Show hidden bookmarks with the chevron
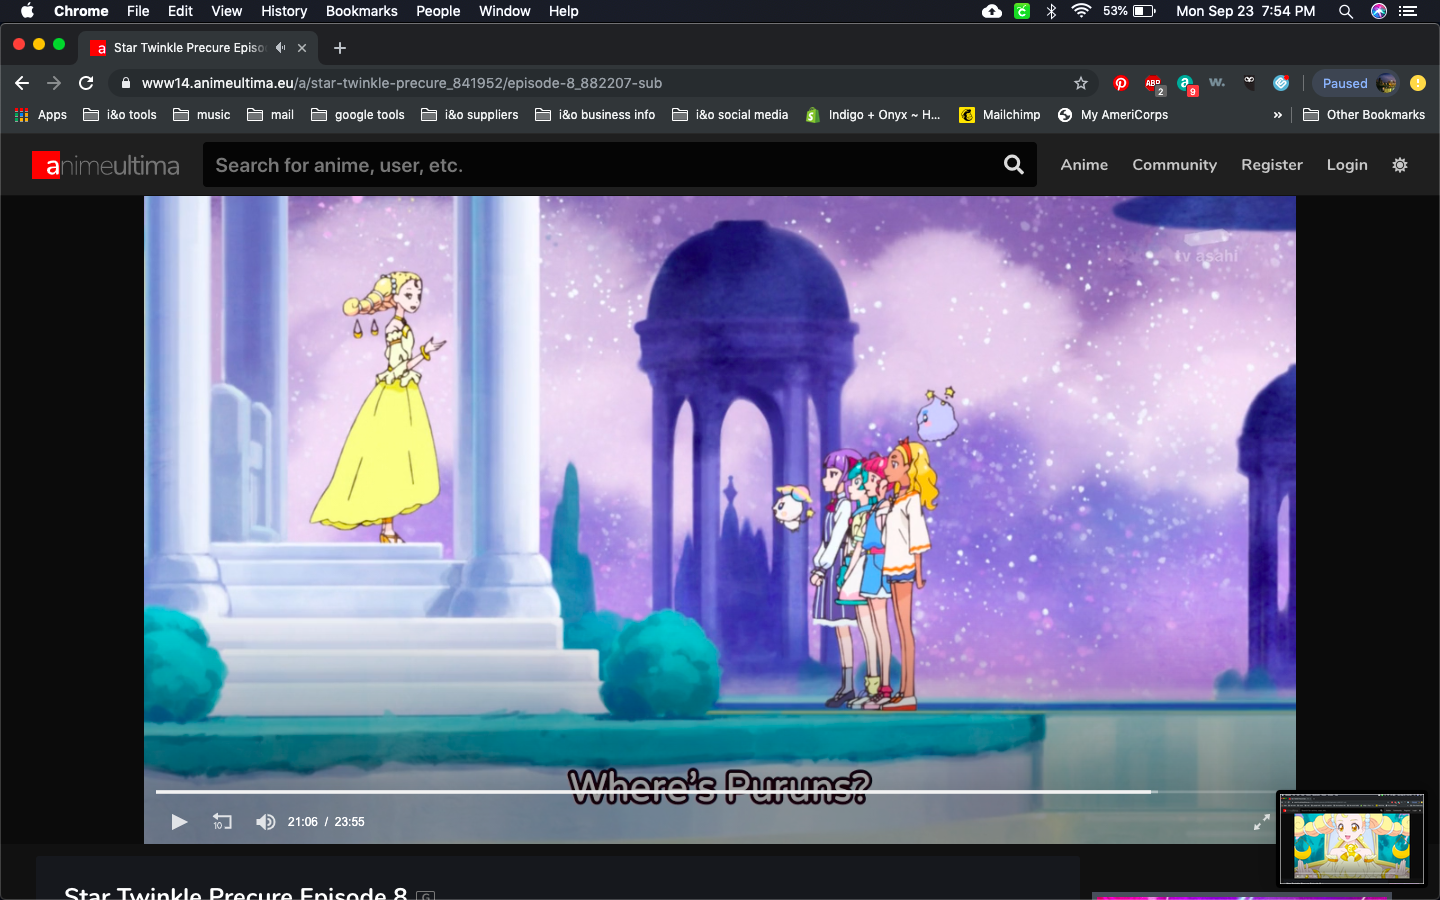 point(1277,115)
